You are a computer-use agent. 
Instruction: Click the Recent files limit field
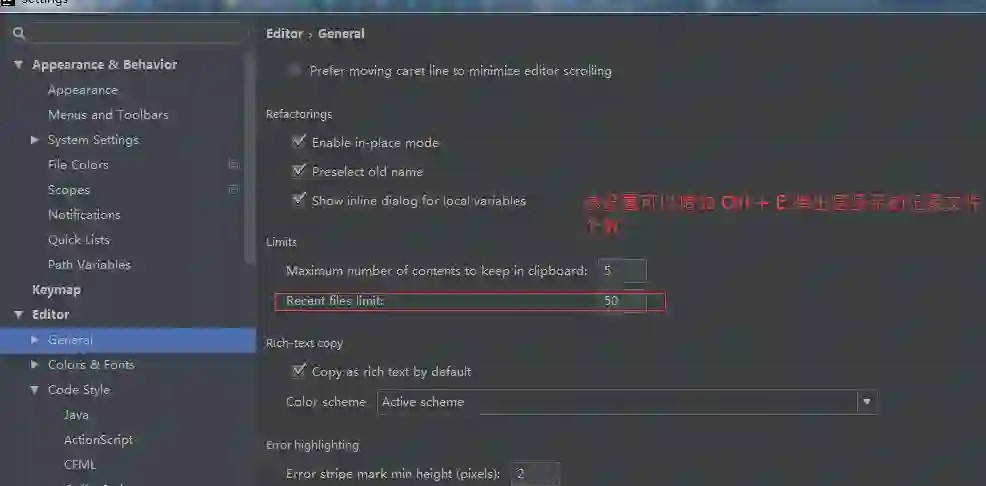click(x=623, y=301)
